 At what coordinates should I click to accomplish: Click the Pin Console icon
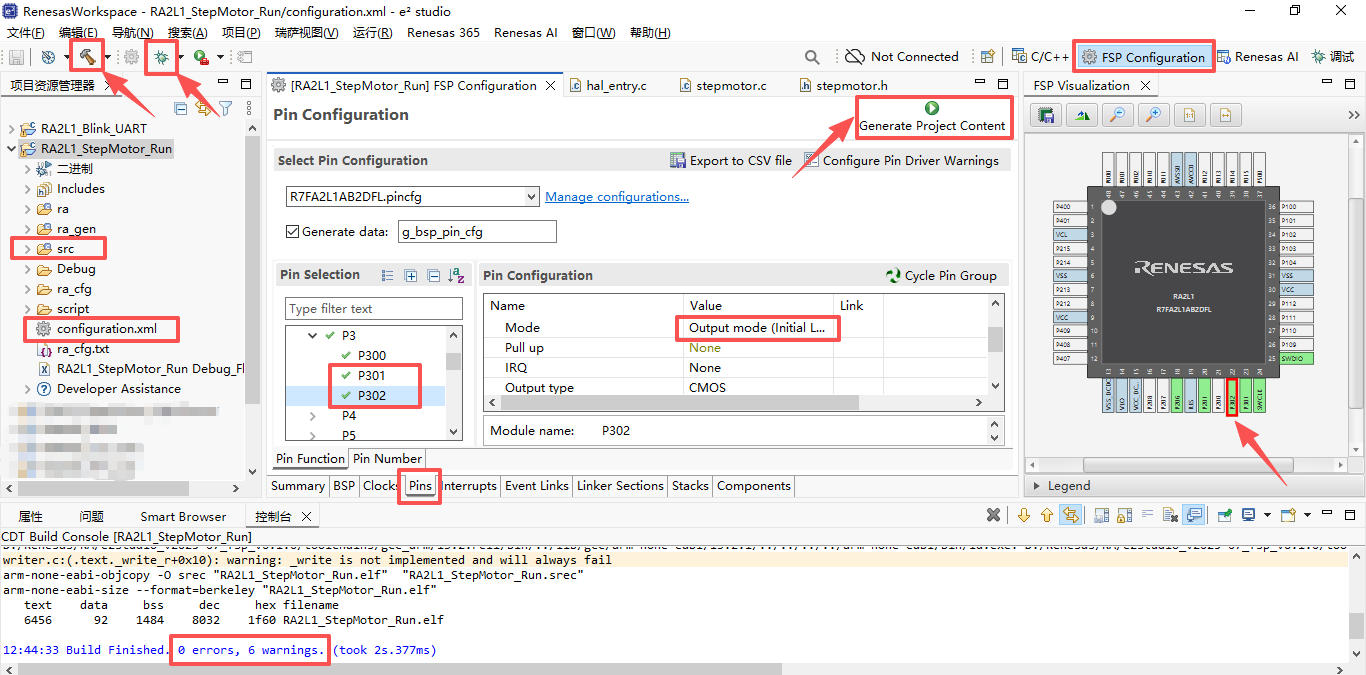pyautogui.click(x=1225, y=515)
